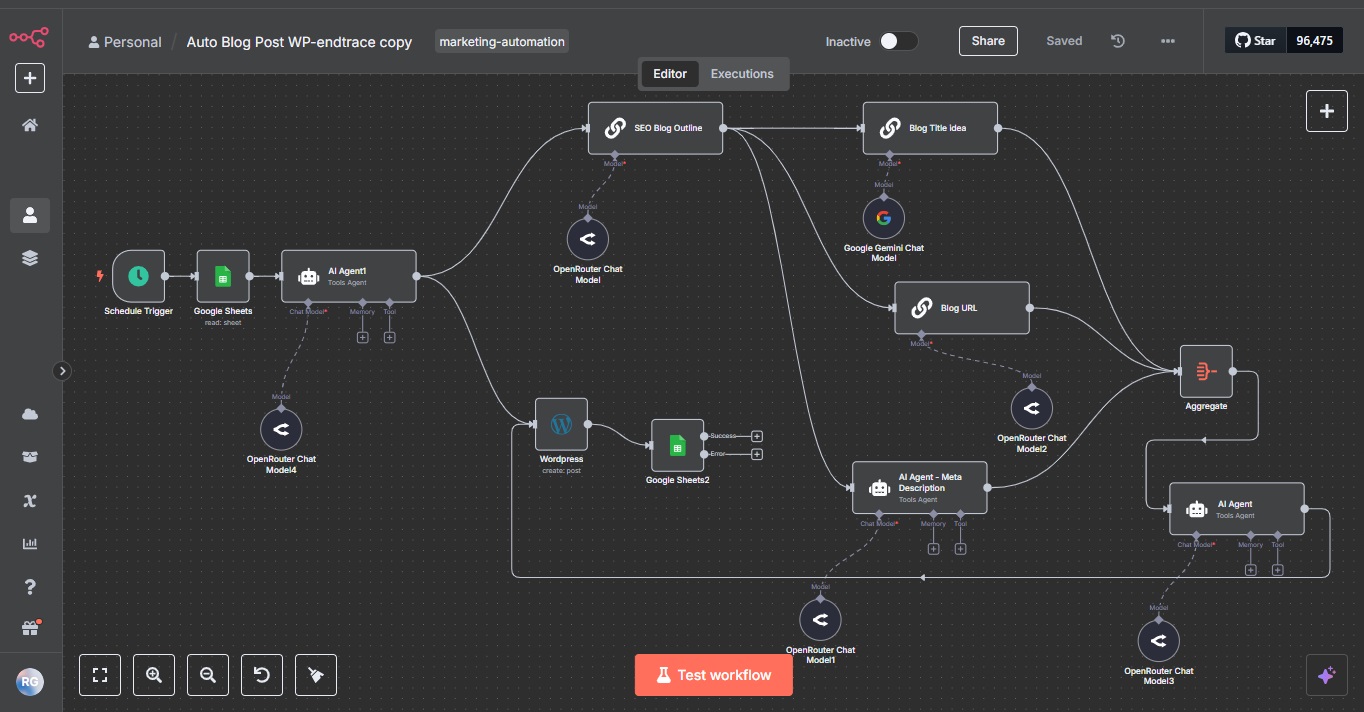This screenshot has height=712, width=1364.
Task: Switch to the Executions tab
Action: [742, 74]
